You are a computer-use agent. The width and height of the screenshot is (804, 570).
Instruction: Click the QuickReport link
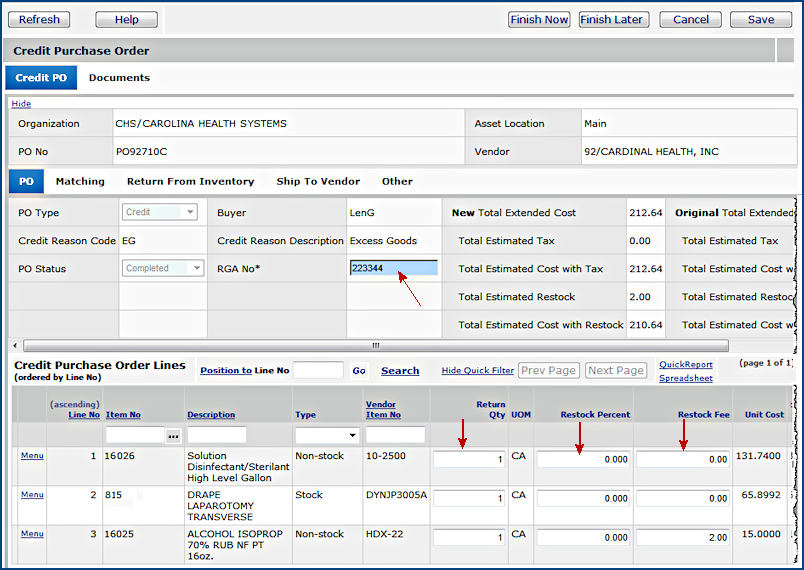pos(685,365)
